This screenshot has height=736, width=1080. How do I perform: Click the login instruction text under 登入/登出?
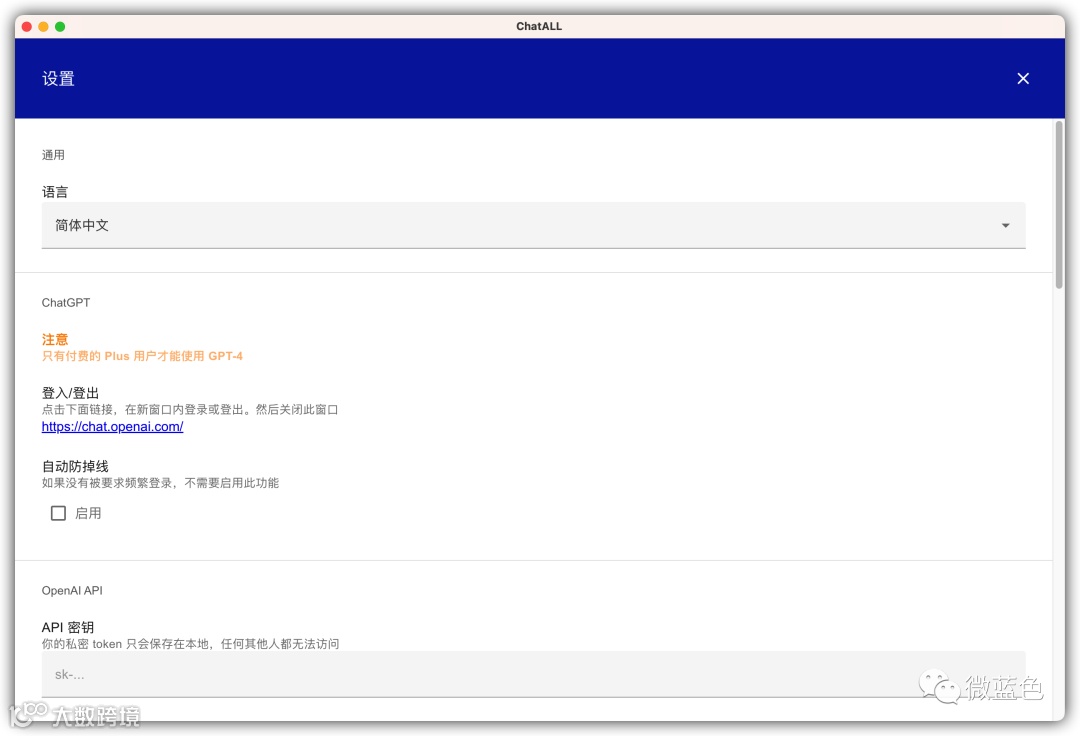coord(189,410)
